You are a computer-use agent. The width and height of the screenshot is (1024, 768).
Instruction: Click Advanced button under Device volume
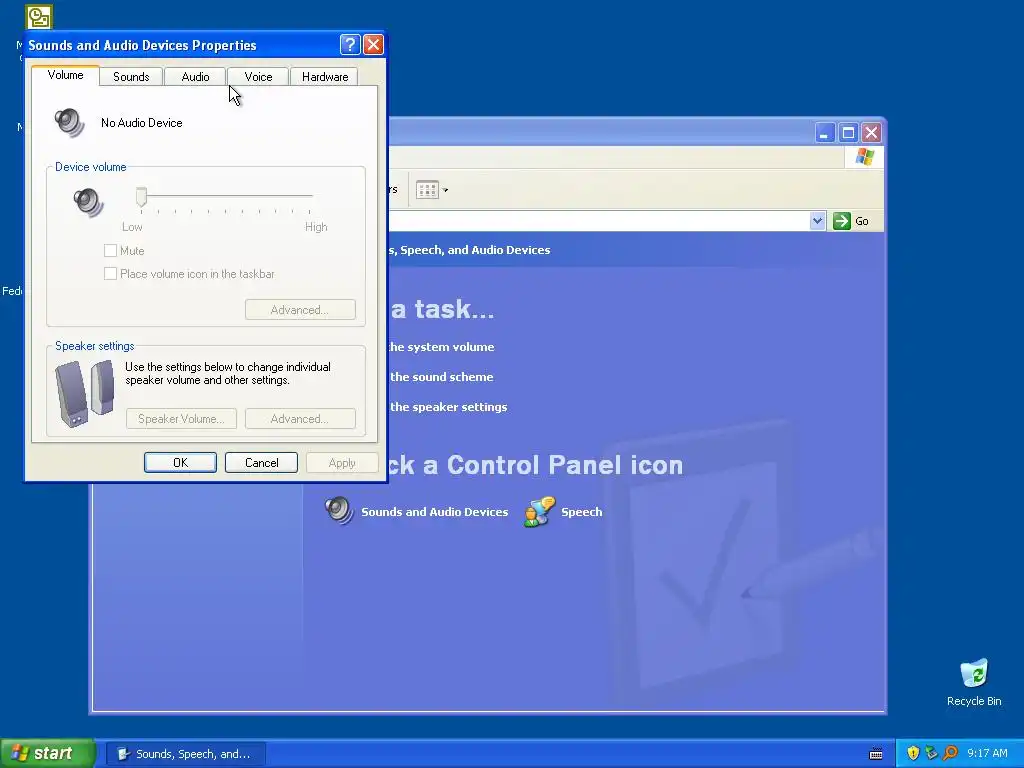click(x=300, y=310)
